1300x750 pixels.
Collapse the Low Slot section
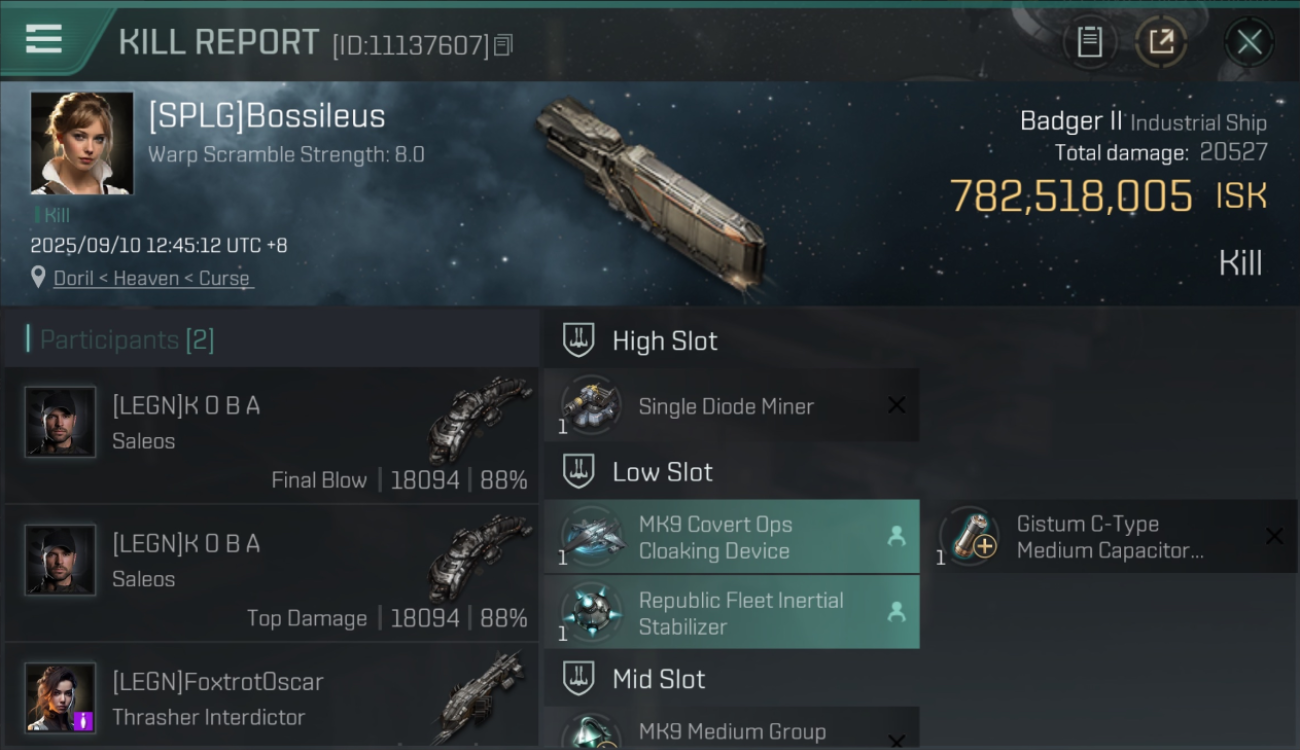click(x=578, y=471)
